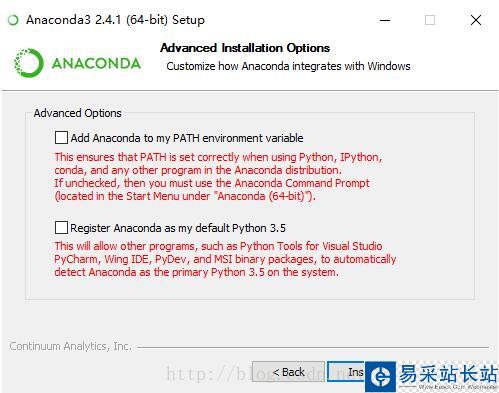Click the Anaconda3 2.4.1 Setup title text
499x393 pixels.
click(115, 20)
